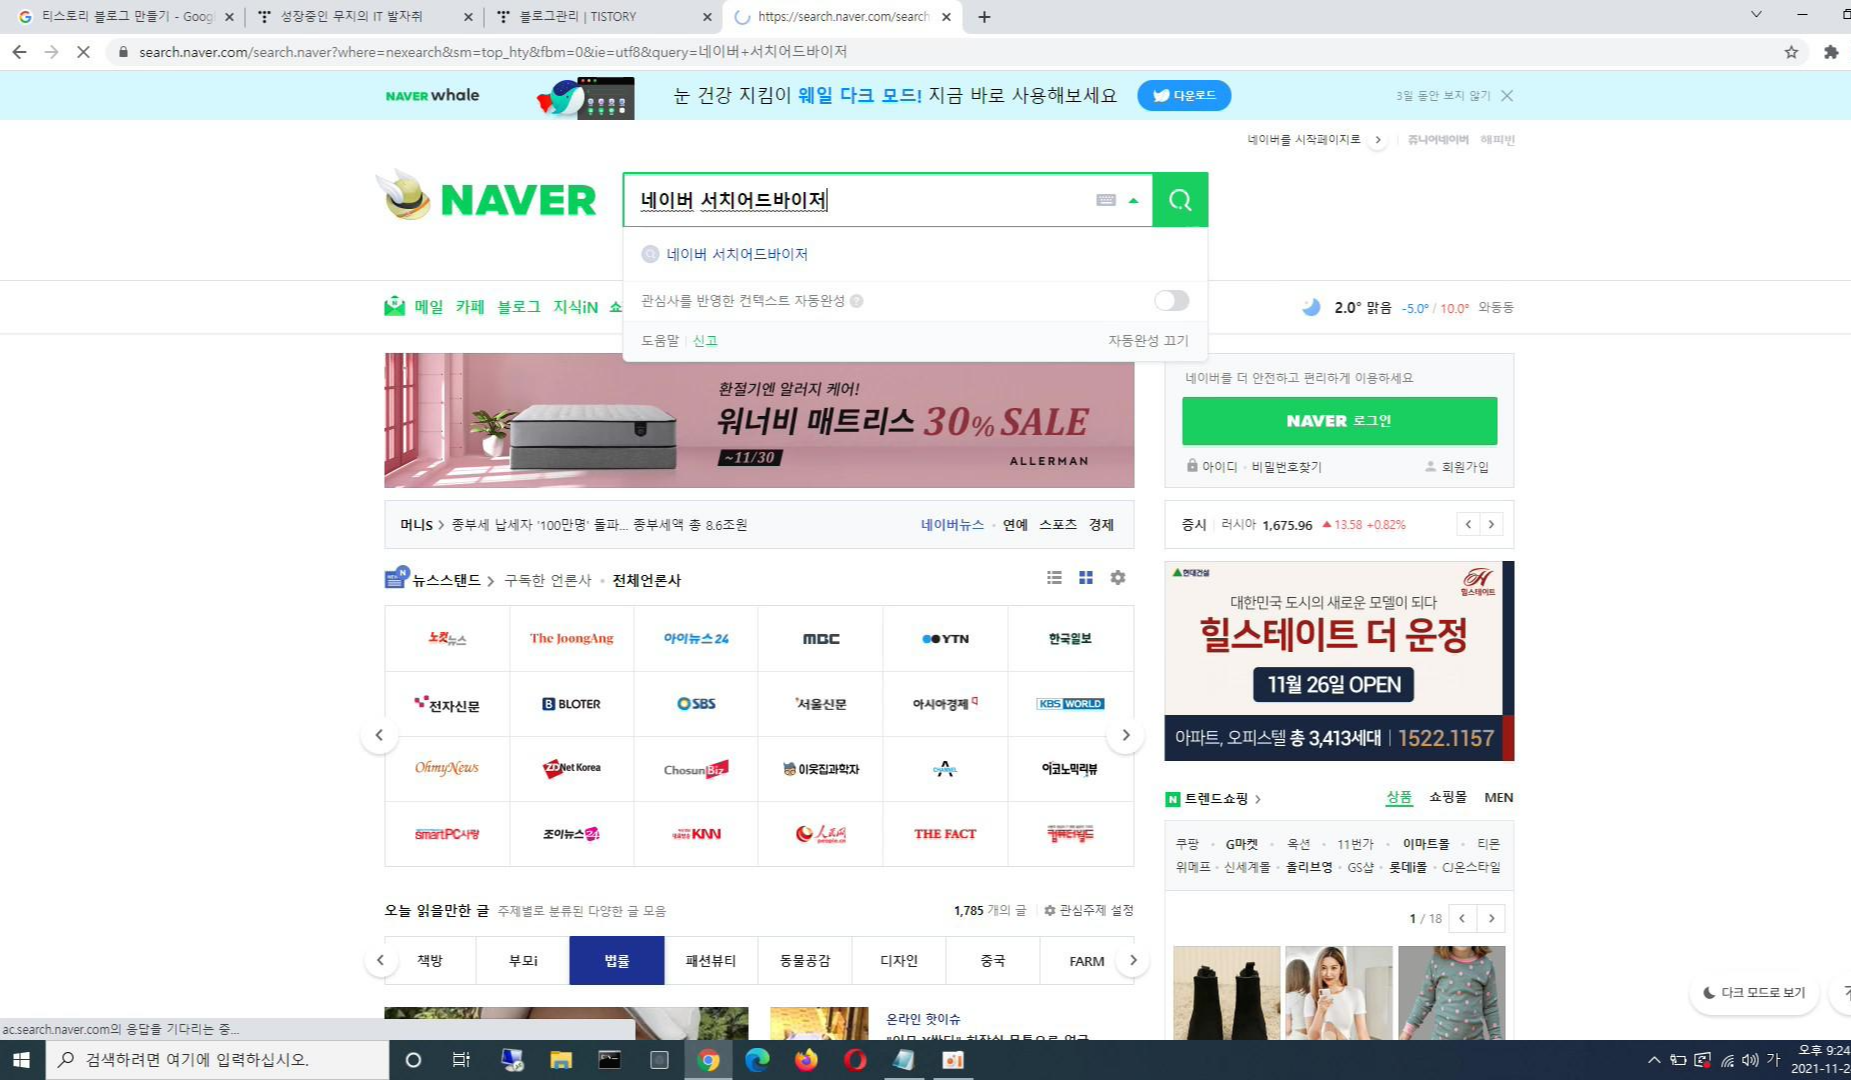Click the 회원가입 link
Screen dimensions: 1851x1080
click(x=1457, y=467)
